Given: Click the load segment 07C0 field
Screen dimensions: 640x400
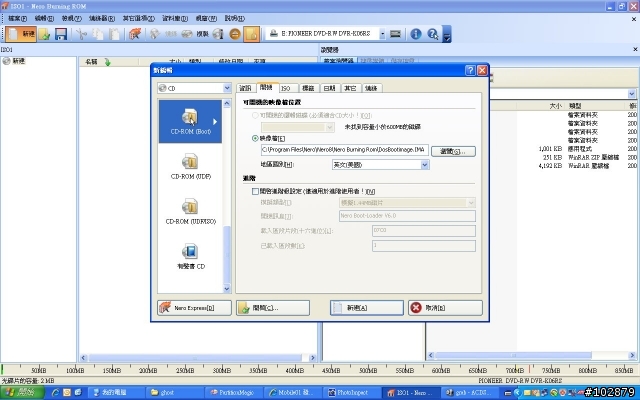Looking at the screenshot, I should [x=424, y=231].
